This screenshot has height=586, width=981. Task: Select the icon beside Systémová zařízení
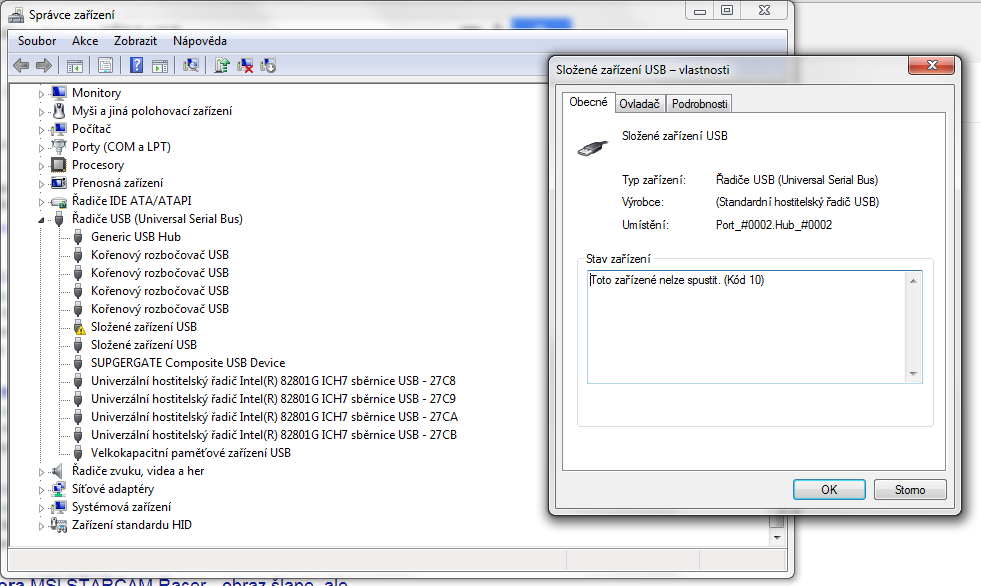click(59, 507)
